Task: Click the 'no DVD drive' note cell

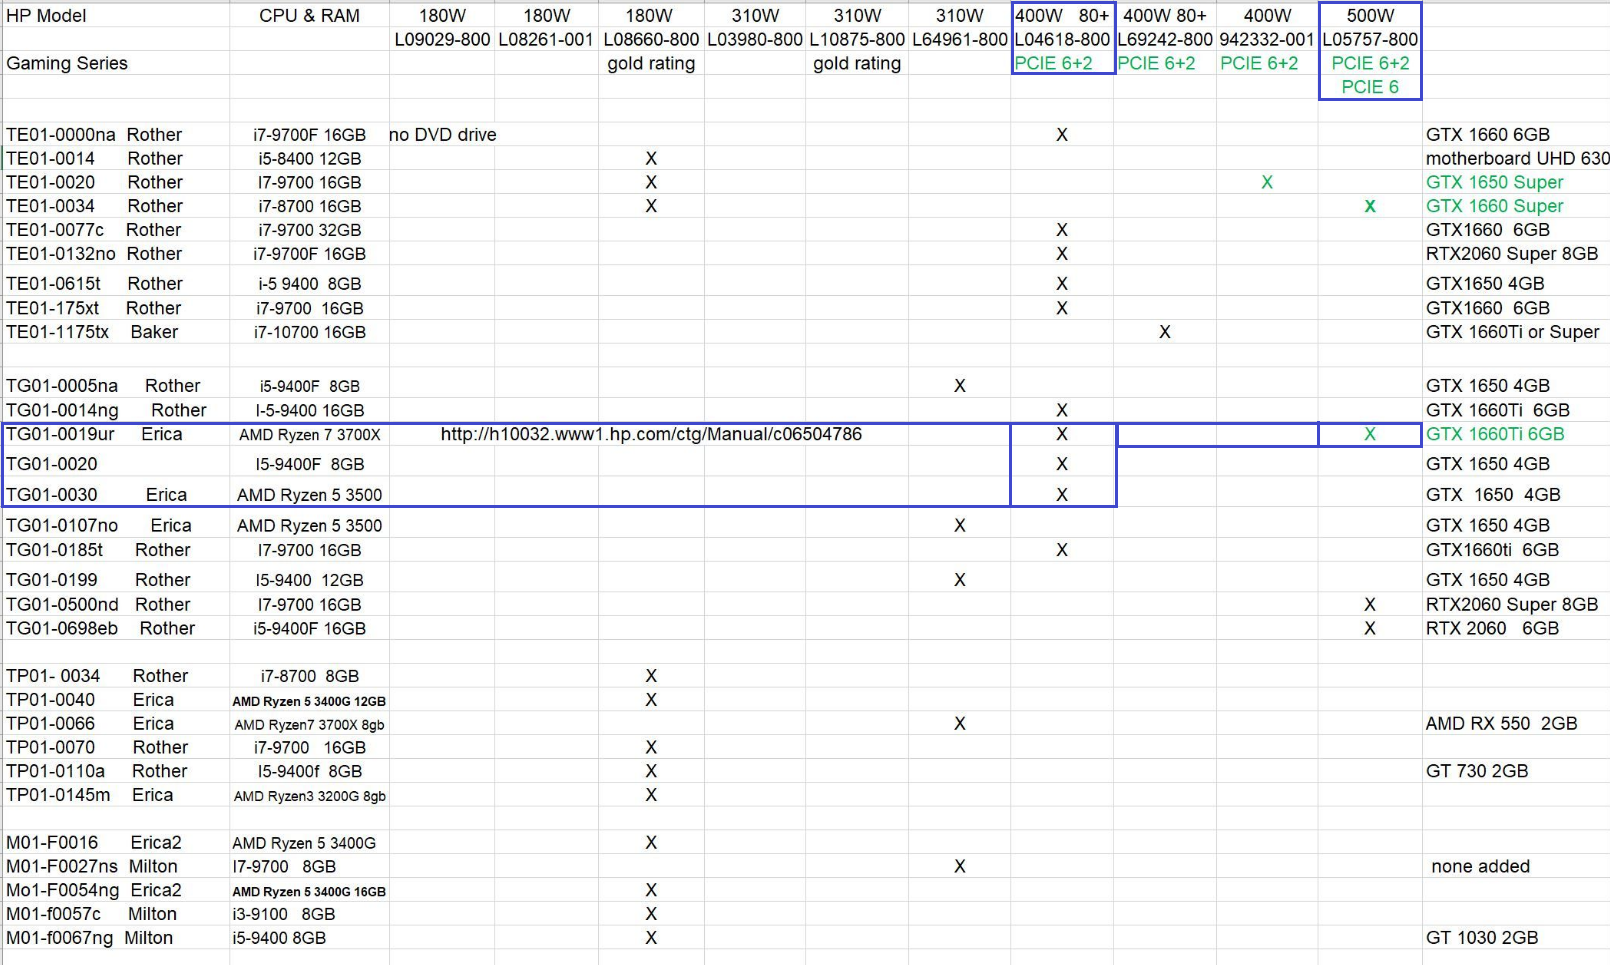Action: [442, 135]
